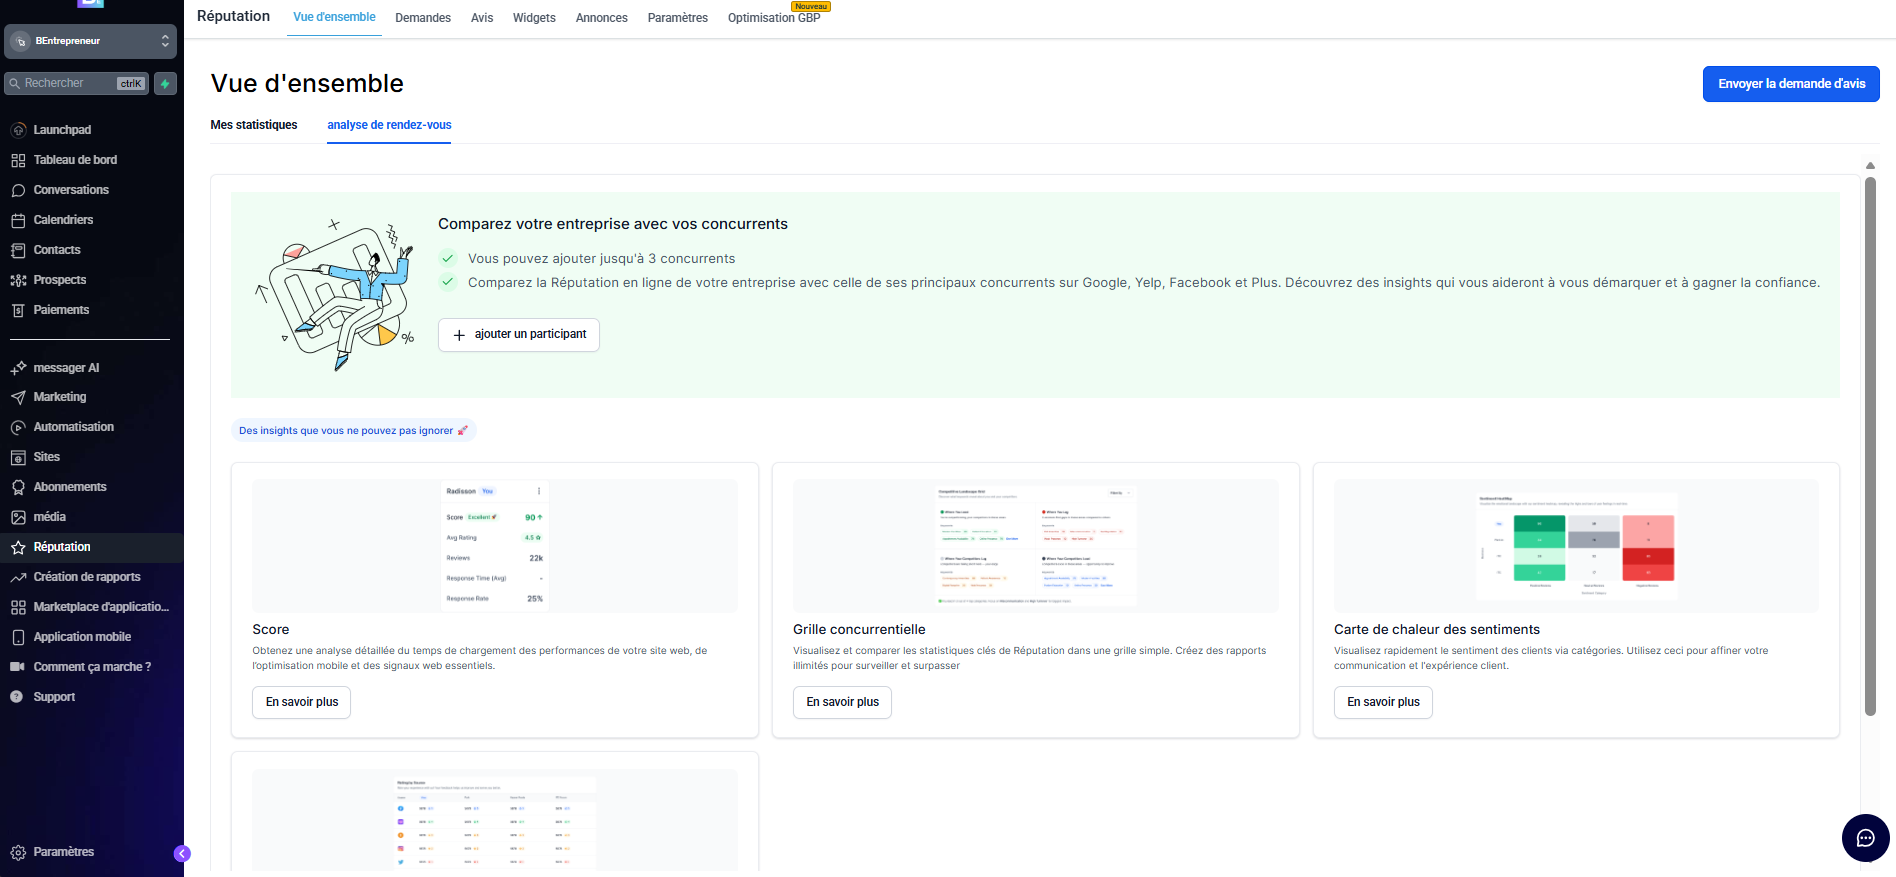1896x877 pixels.
Task: Open the Widgets tab
Action: point(534,18)
